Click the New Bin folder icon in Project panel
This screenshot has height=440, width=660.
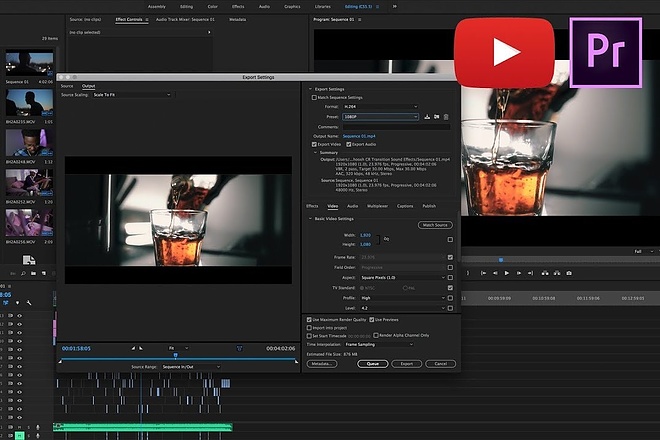click(x=33, y=274)
